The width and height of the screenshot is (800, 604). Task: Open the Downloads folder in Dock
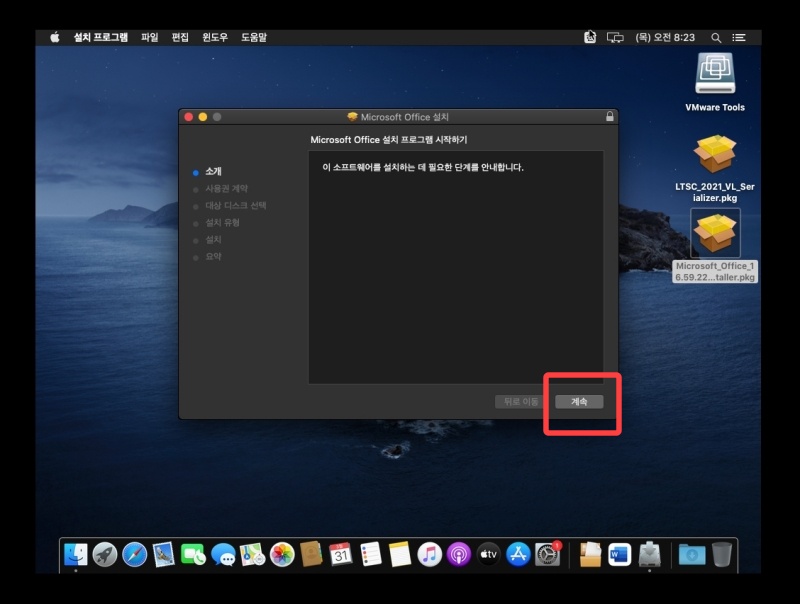(692, 555)
